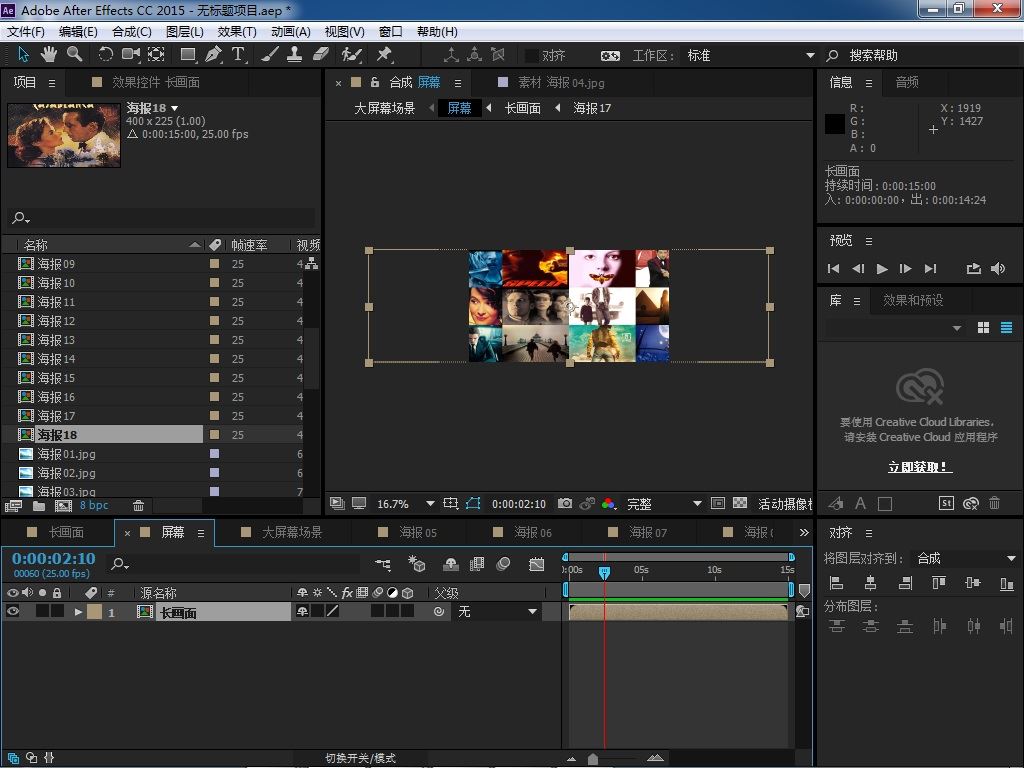Enable the Snapping 对齐 checkbox
This screenshot has width=1024, height=768.
532,56
